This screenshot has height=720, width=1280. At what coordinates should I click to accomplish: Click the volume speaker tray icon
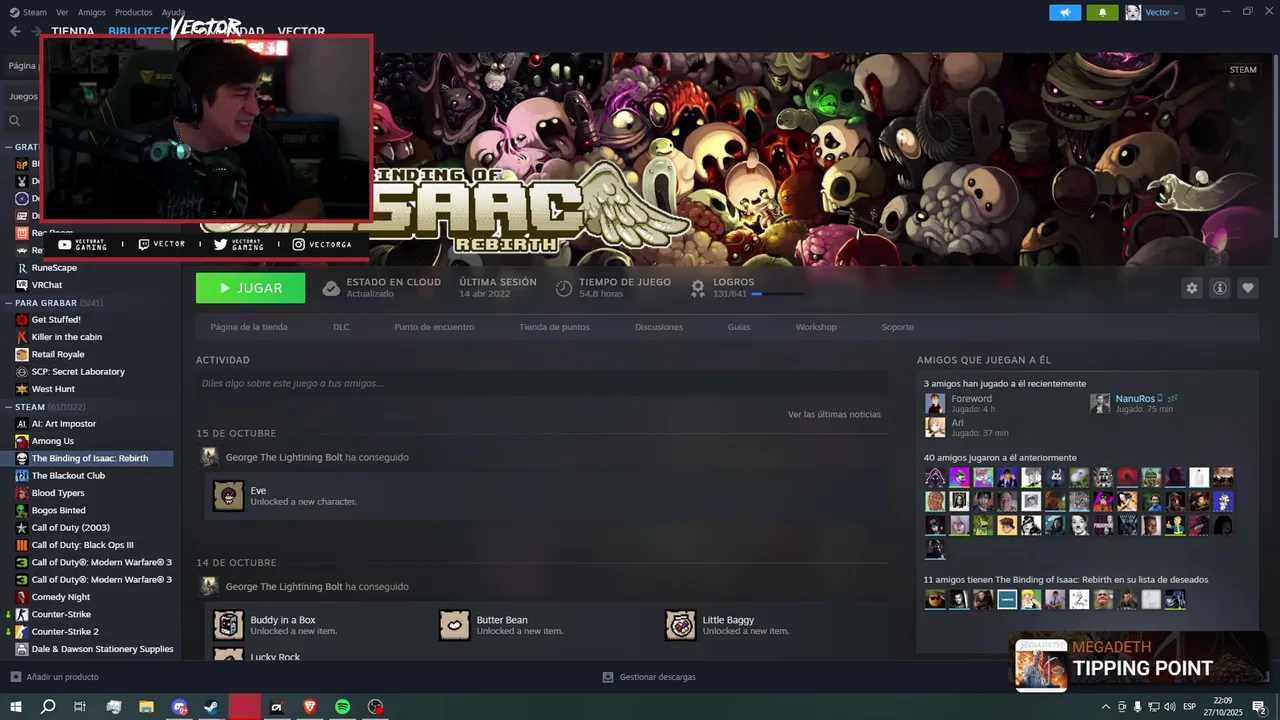point(1169,707)
